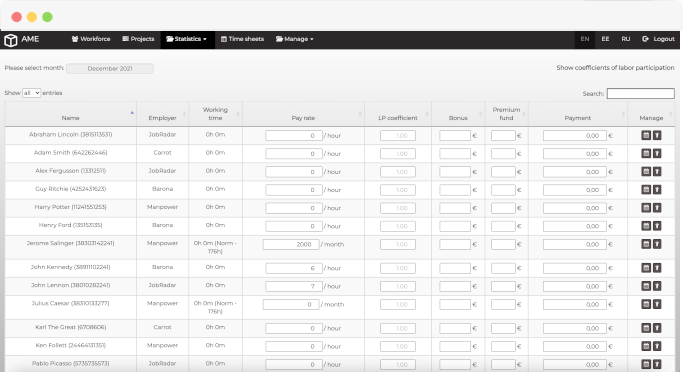Sort table by Pay rate column

point(303,114)
